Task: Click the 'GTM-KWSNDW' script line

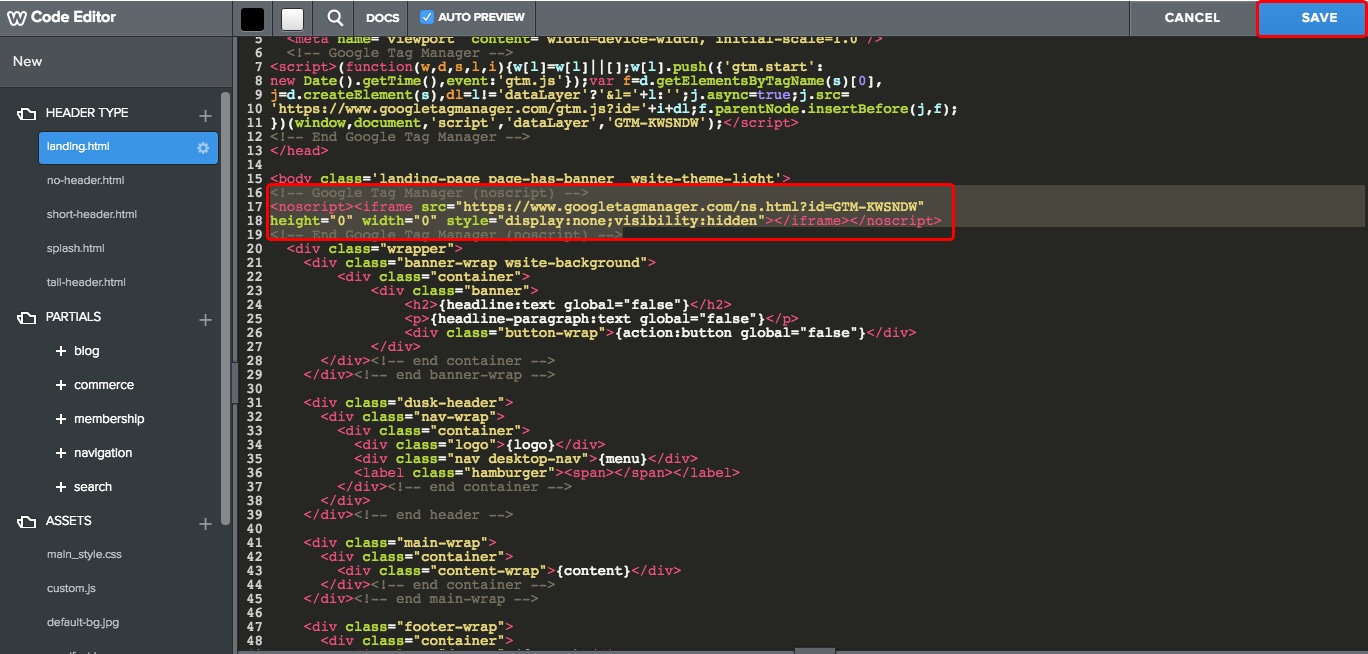Action: tap(534, 123)
